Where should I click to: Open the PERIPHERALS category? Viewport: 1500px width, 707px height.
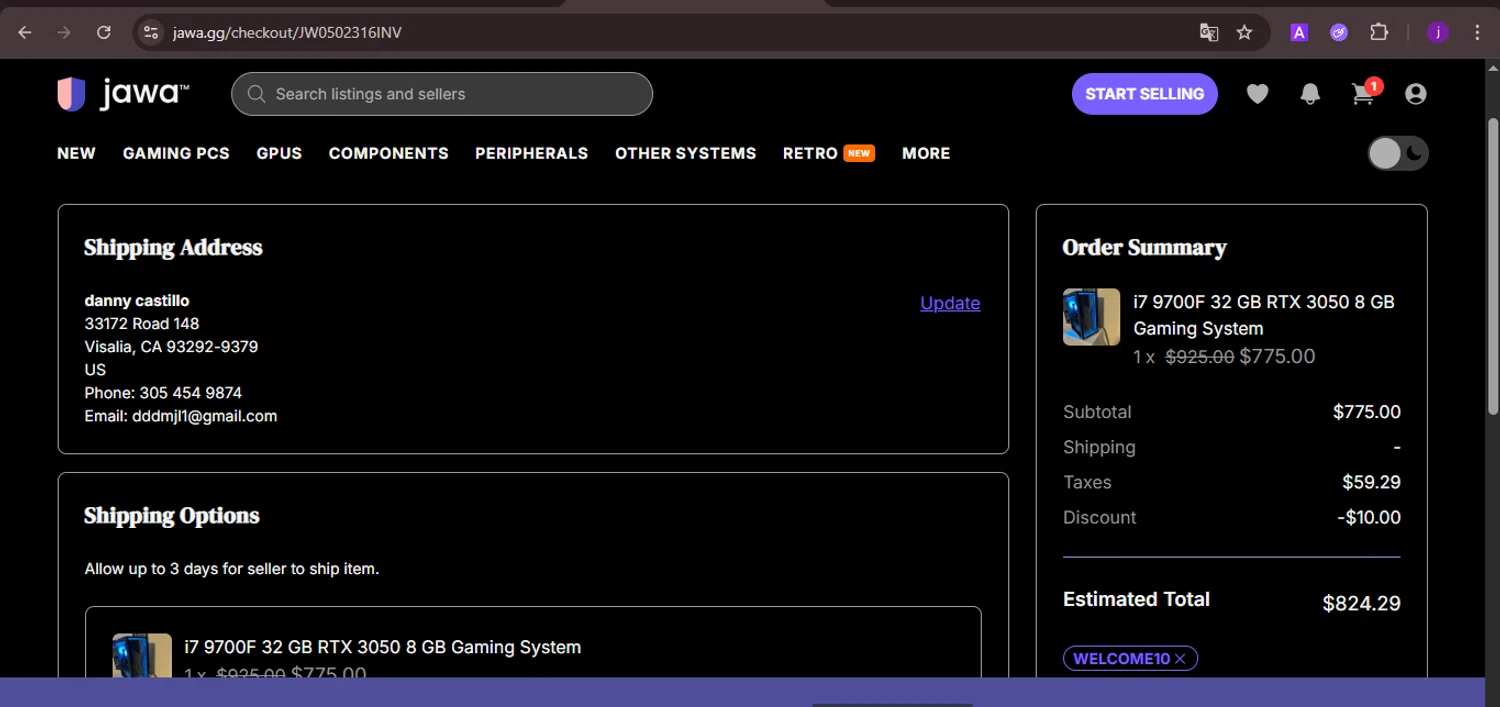click(x=531, y=153)
